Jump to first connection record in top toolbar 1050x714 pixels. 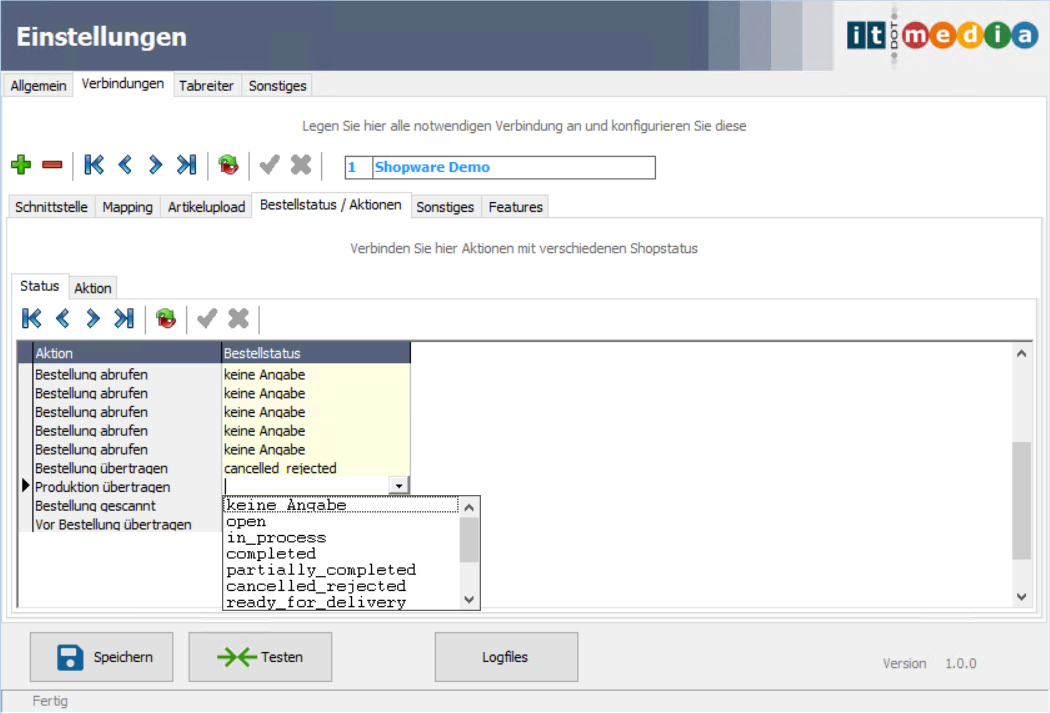point(94,165)
